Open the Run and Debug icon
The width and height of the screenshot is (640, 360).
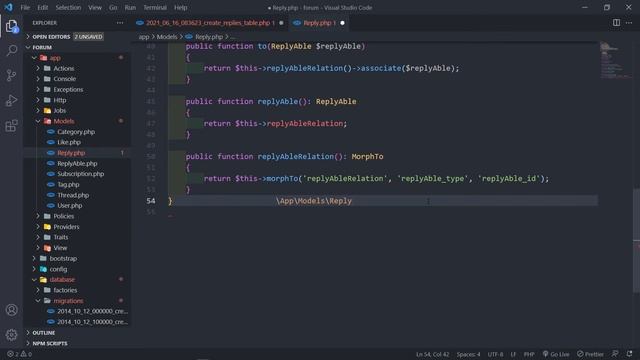coord(11,100)
